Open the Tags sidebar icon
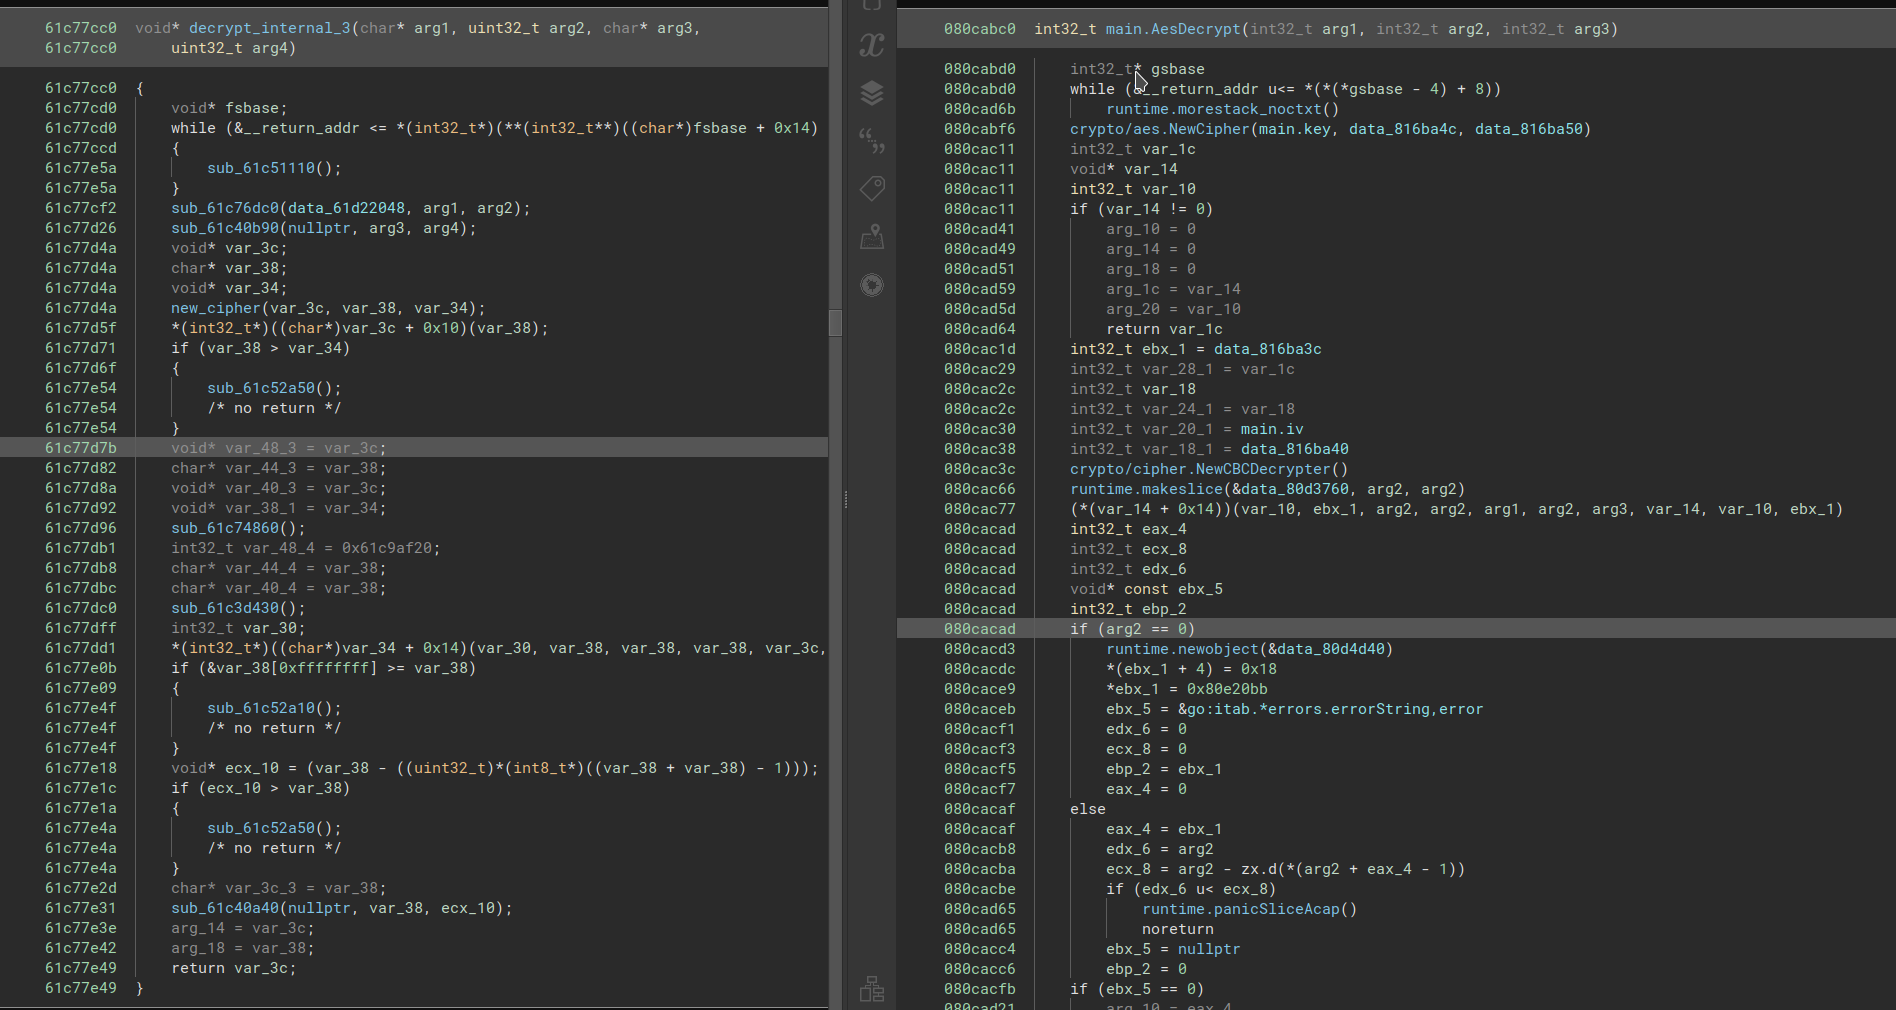1896x1010 pixels. (x=872, y=188)
